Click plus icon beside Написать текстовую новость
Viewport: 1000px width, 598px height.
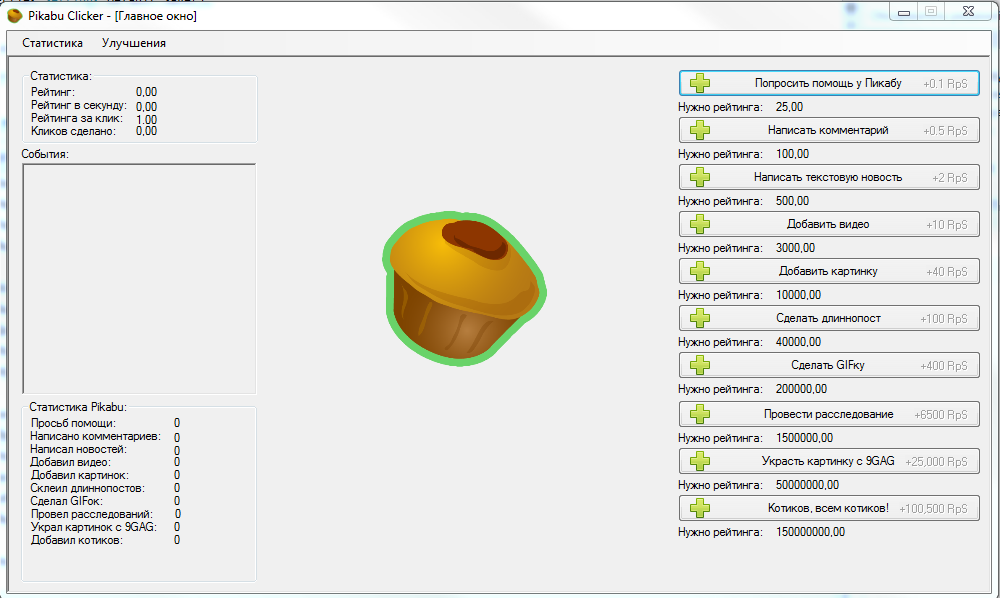[700, 177]
